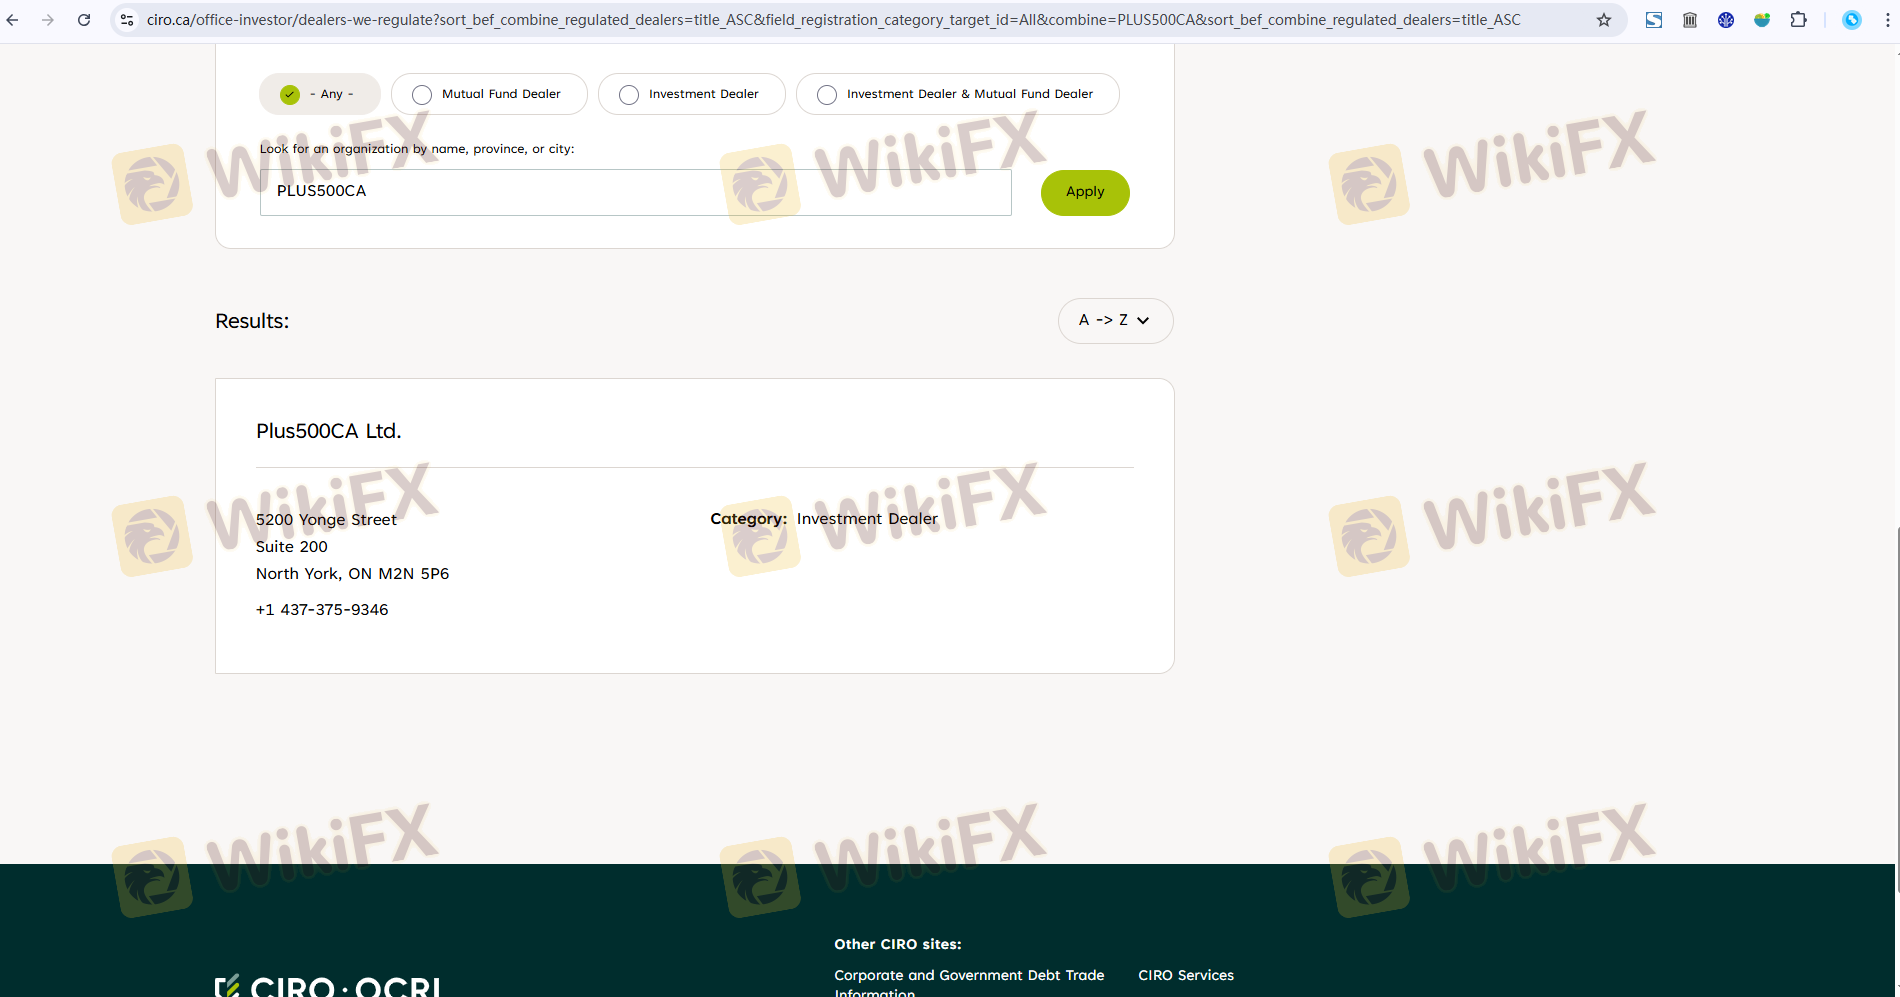Go back to the previous page

tap(12, 20)
